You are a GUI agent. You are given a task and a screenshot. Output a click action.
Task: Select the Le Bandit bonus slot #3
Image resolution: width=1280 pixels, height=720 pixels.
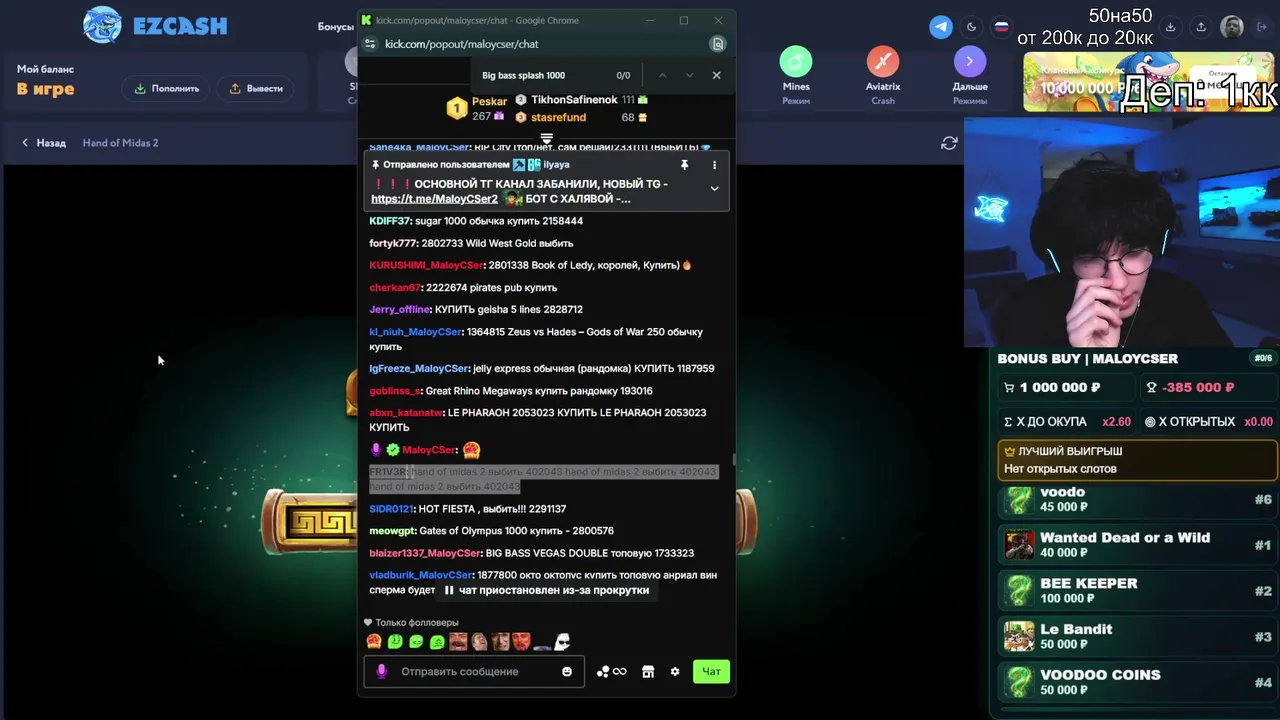(1138, 636)
